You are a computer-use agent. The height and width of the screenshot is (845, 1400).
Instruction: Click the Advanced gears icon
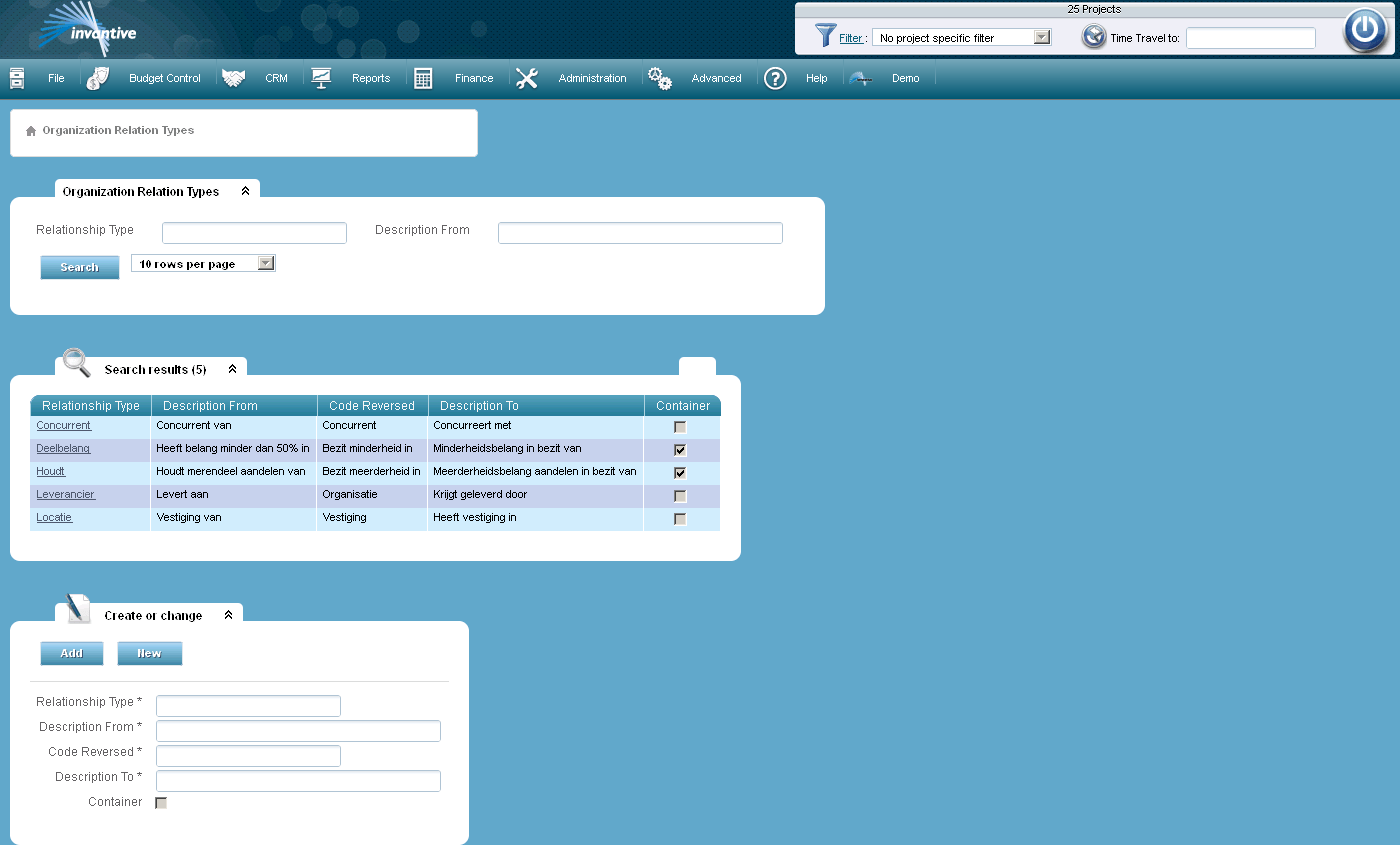click(660, 78)
